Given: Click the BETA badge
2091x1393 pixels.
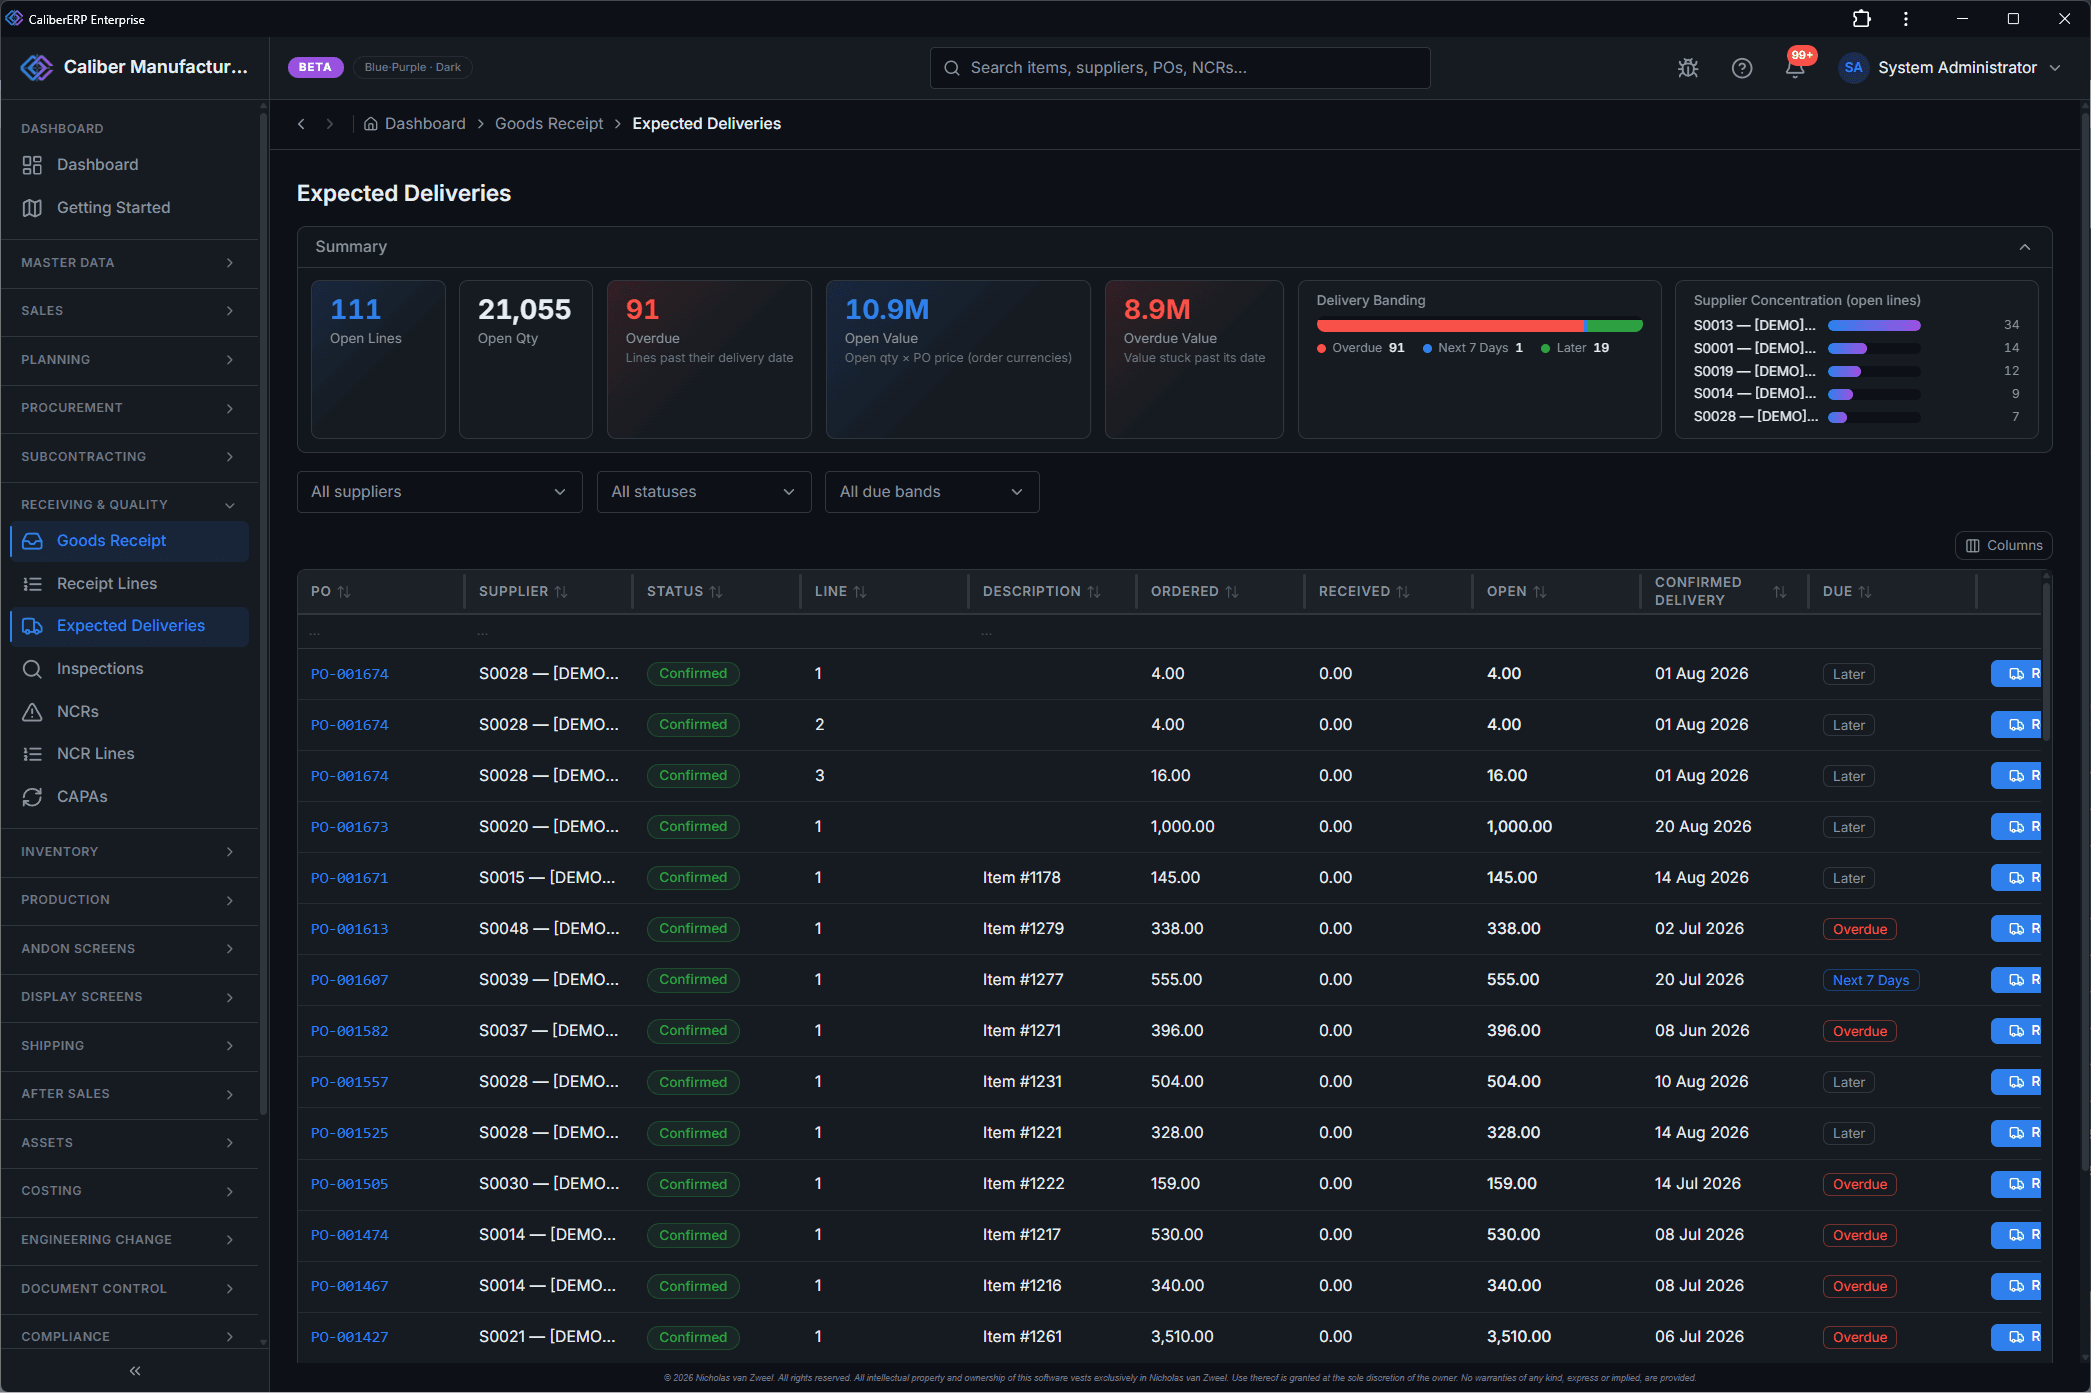Looking at the screenshot, I should [x=315, y=67].
